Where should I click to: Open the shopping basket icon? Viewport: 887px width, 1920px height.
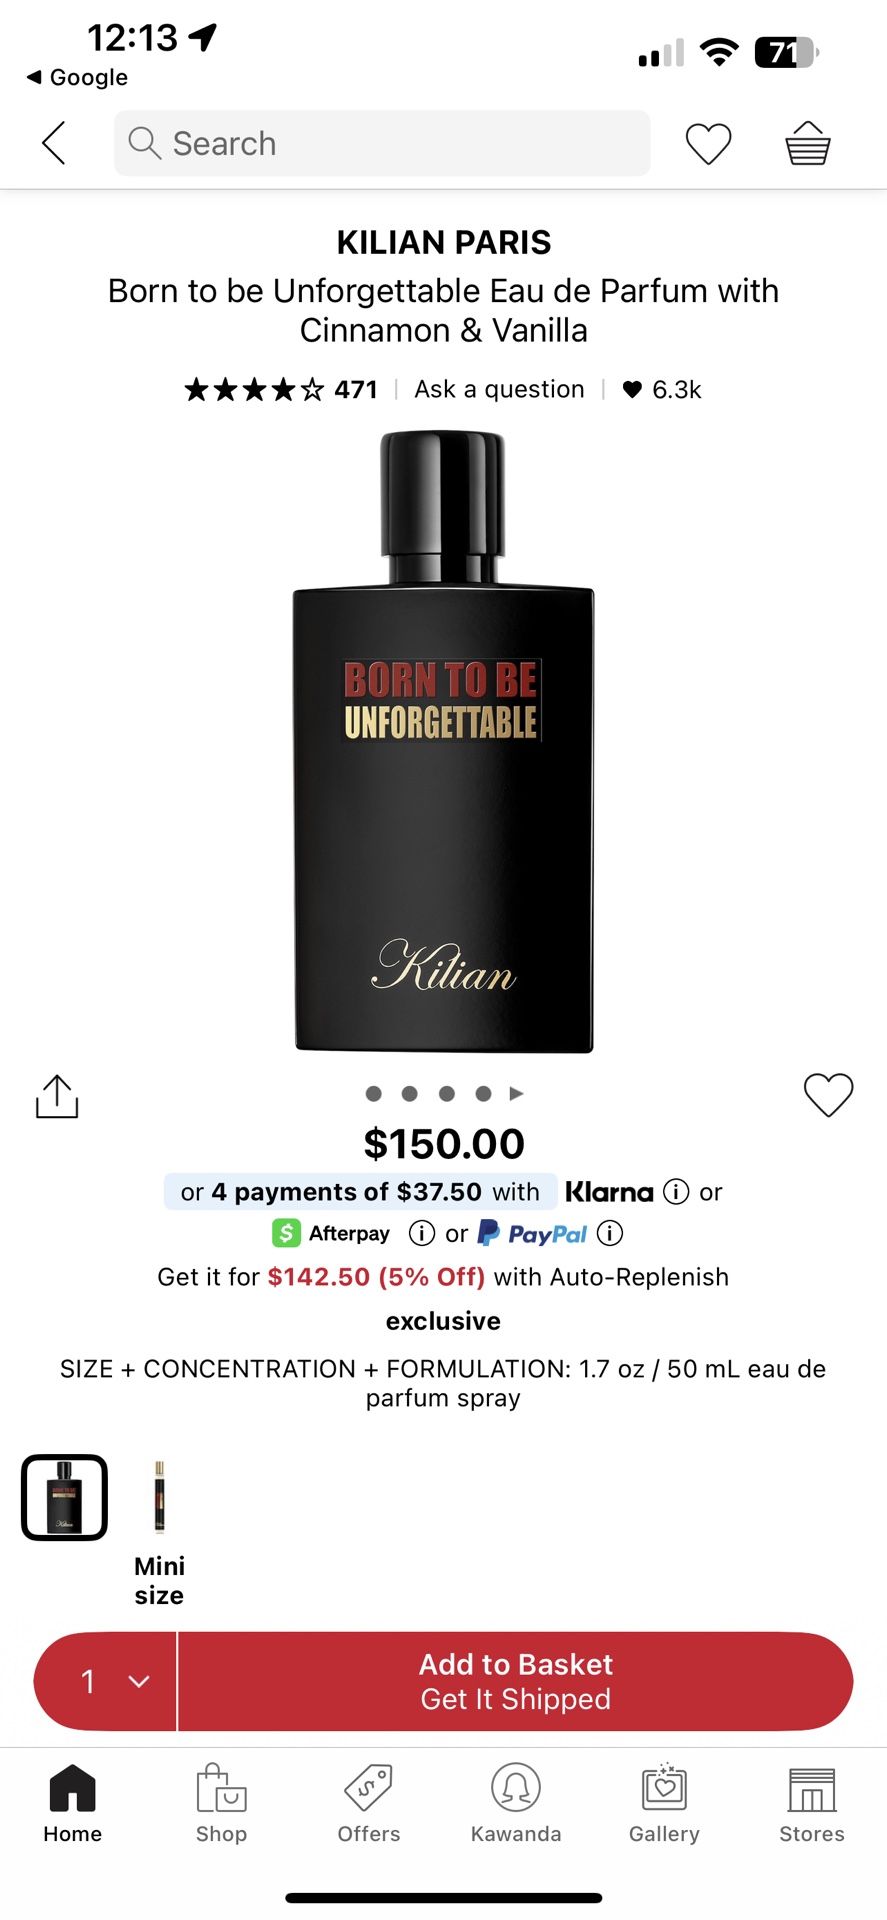(806, 143)
